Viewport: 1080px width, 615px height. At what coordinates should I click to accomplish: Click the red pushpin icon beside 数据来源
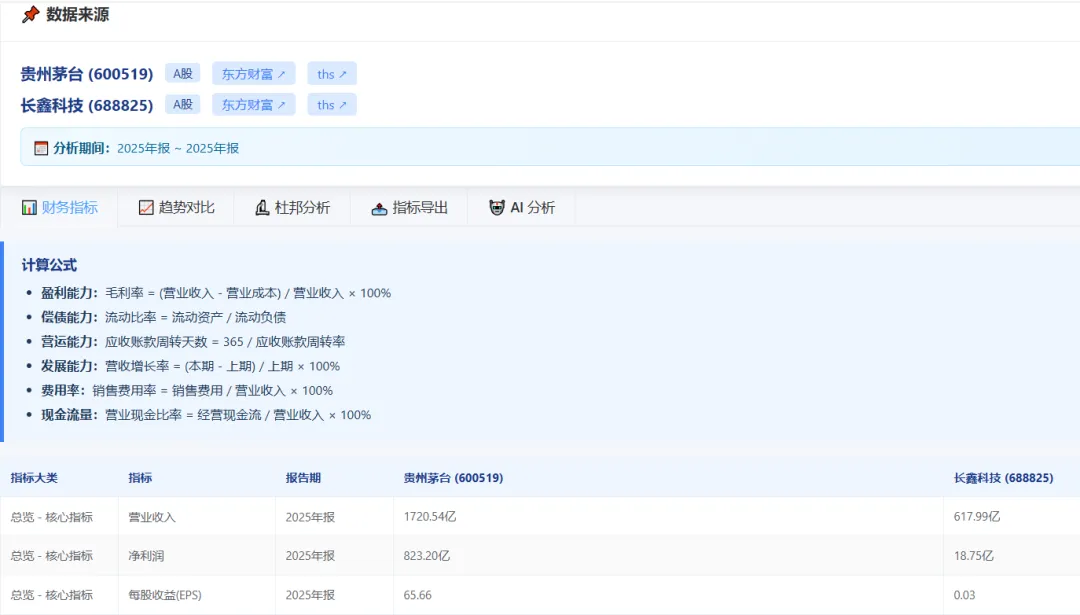coord(30,14)
